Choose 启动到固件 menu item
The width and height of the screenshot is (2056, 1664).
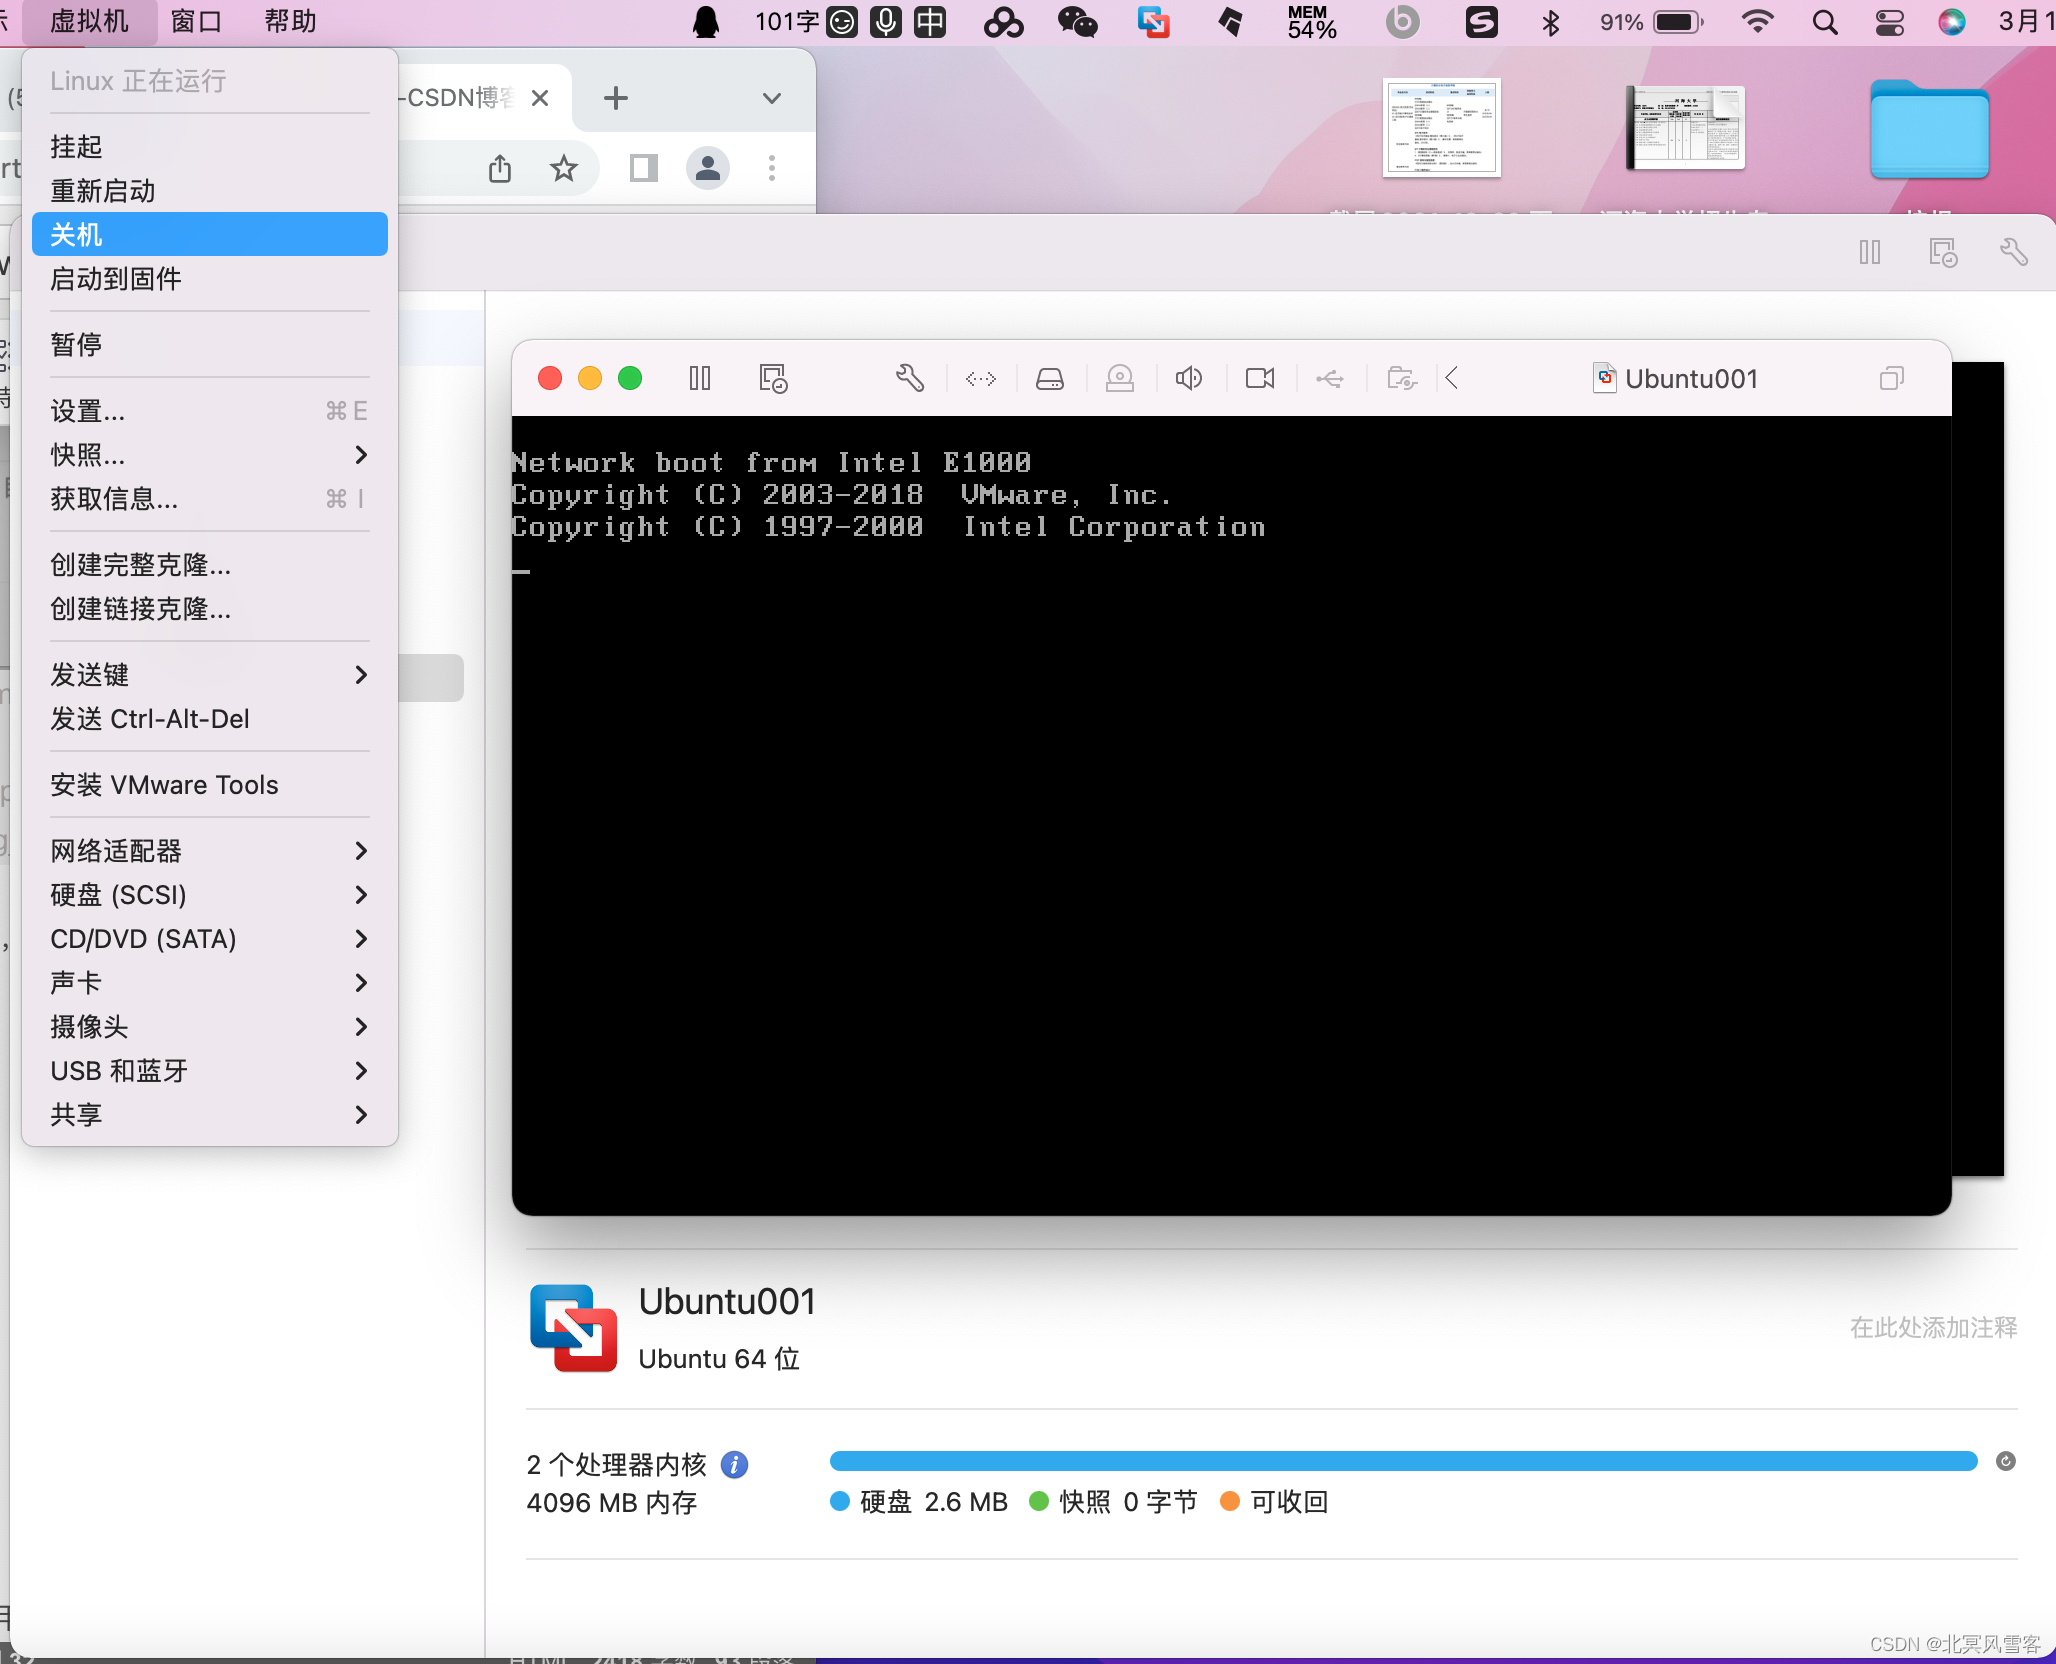[209, 278]
